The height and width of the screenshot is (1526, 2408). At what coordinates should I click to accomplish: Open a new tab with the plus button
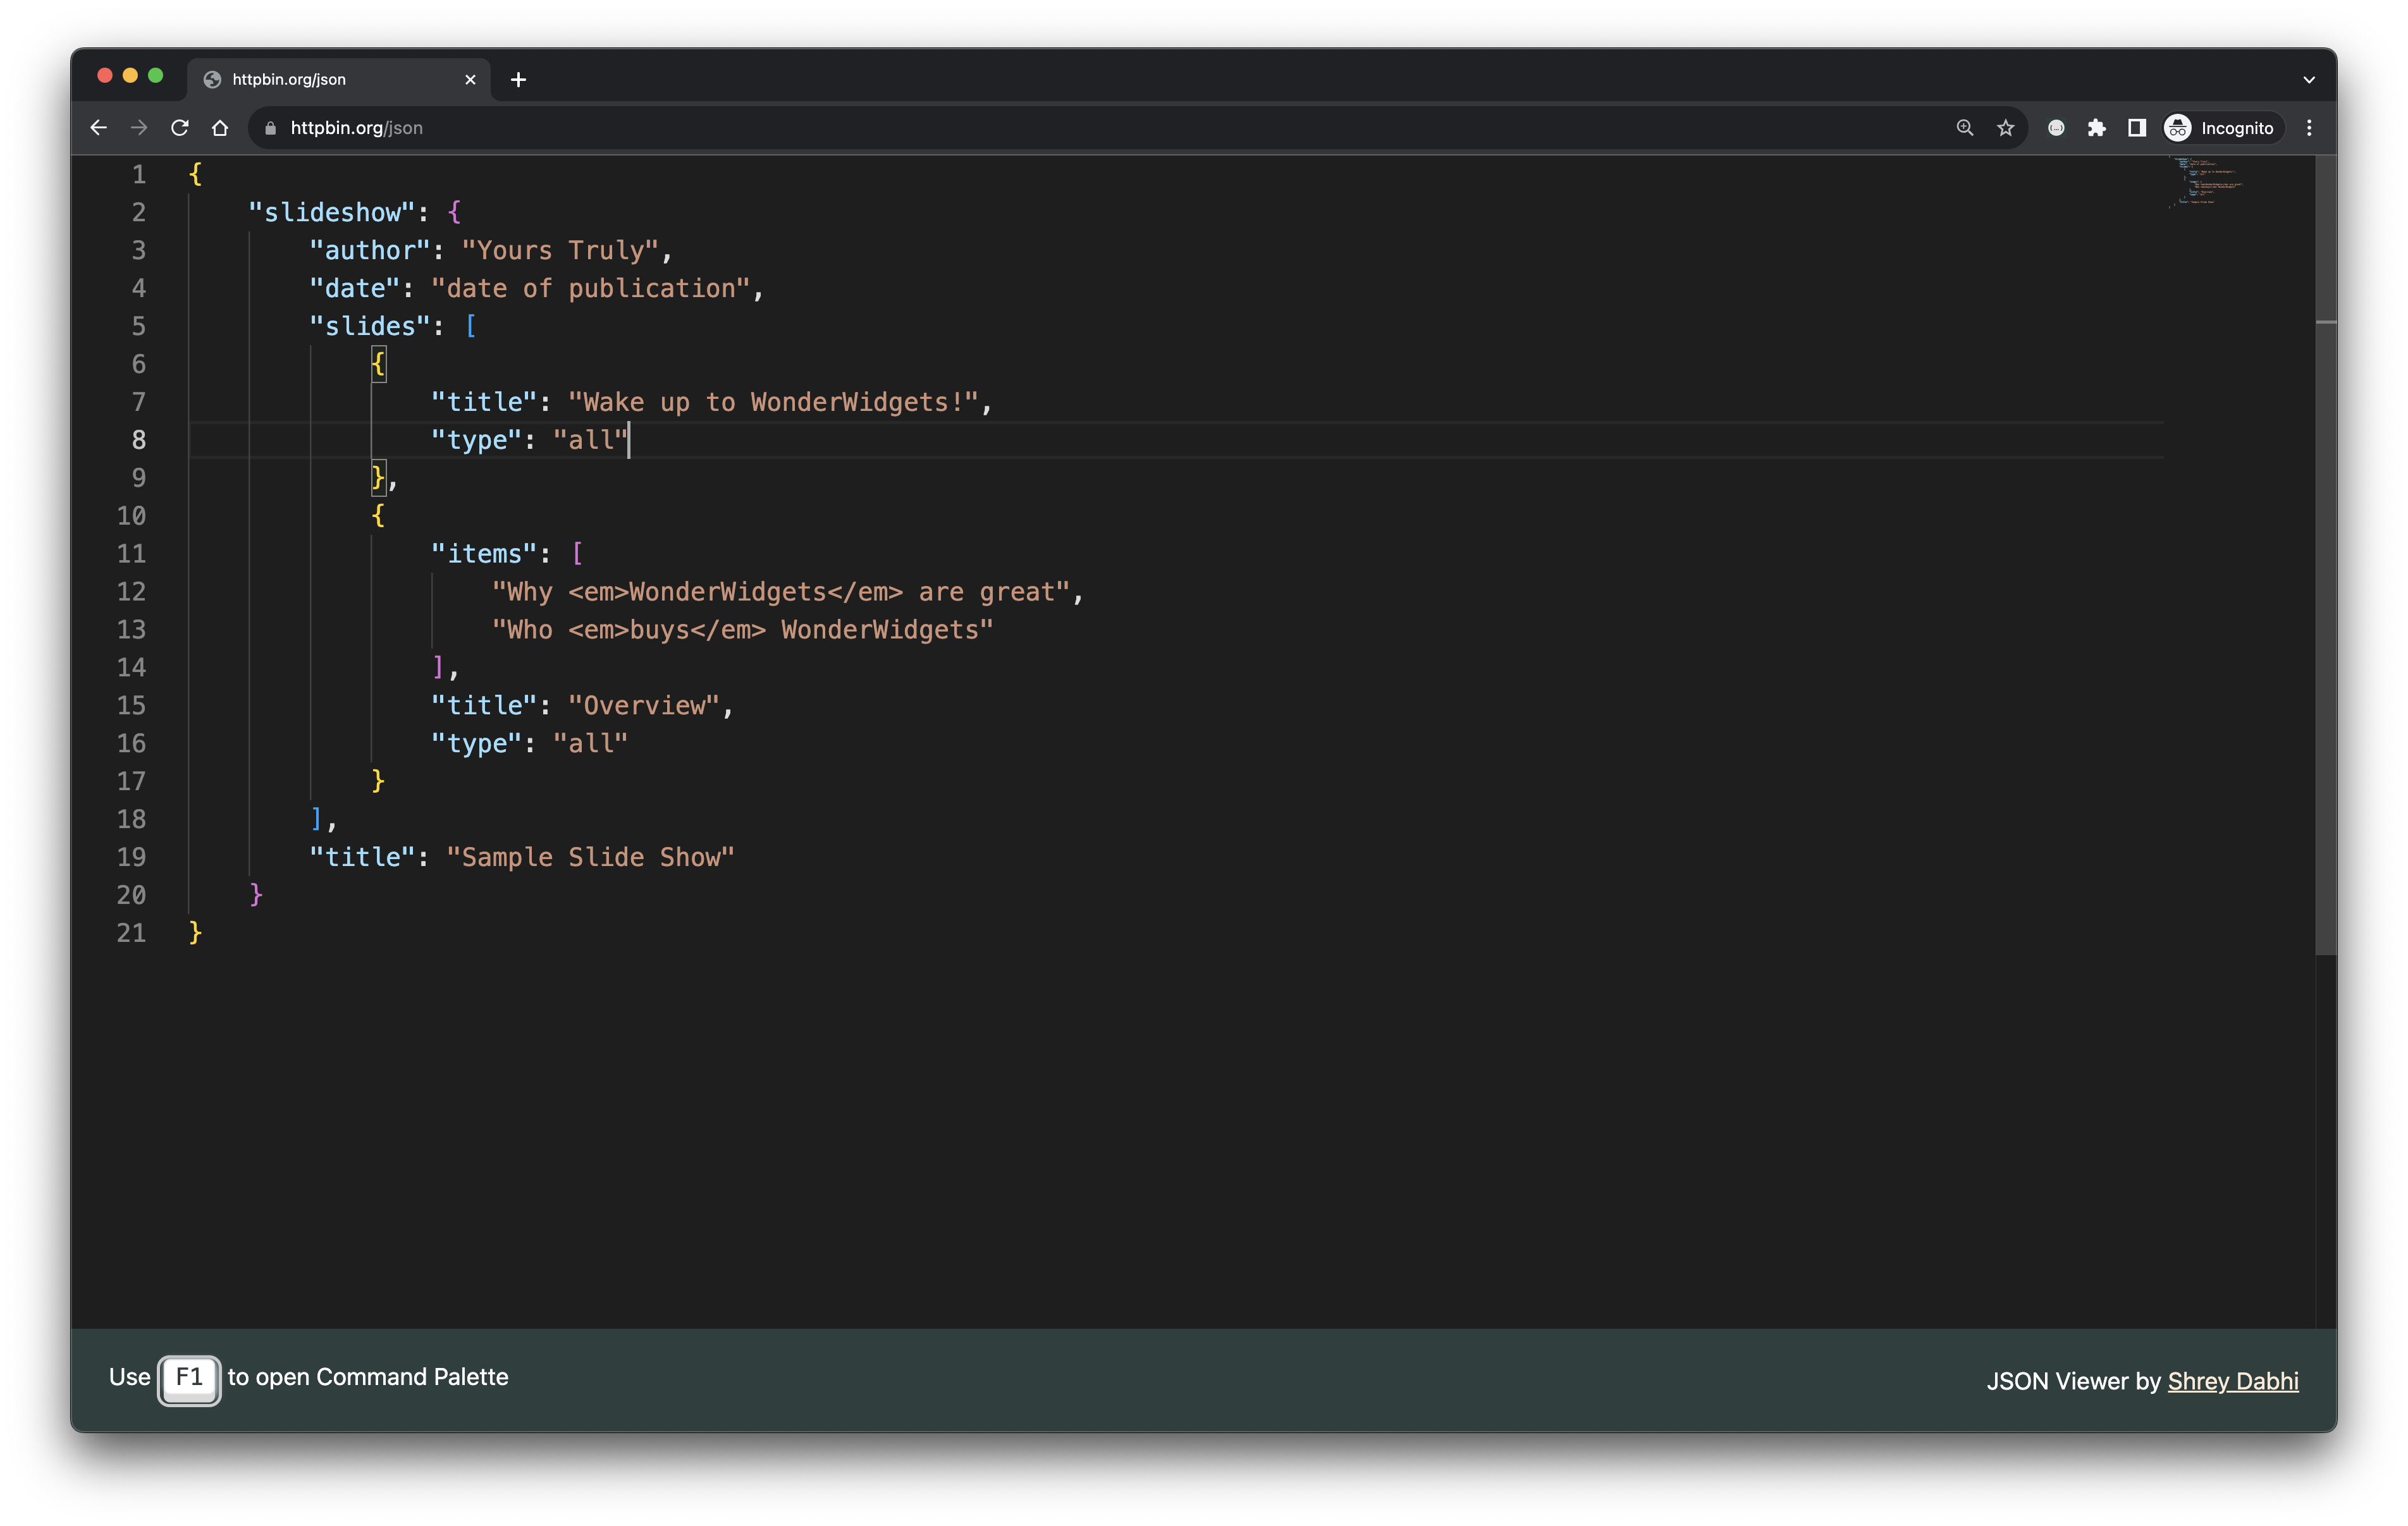518,80
